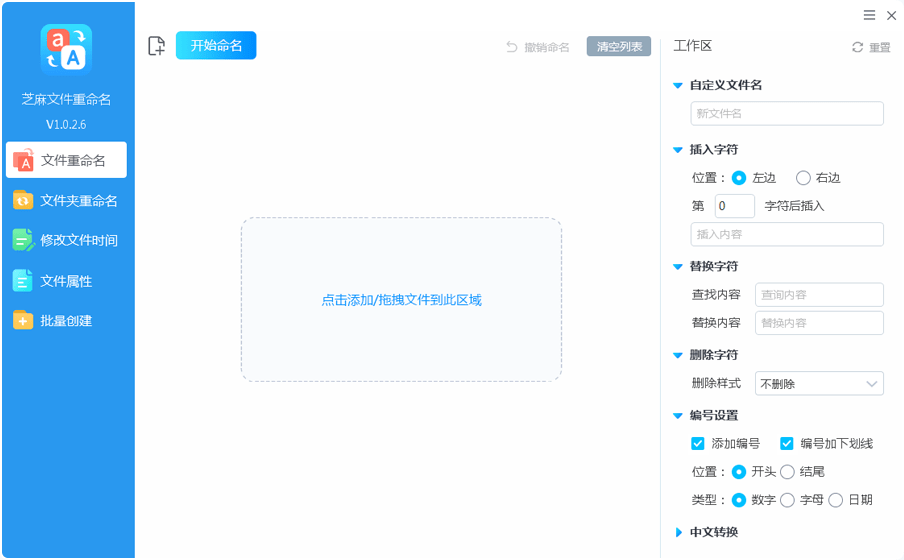This screenshot has height=560, width=904.
Task: Toggle the 编号加下划线 checkbox
Action: [786, 444]
